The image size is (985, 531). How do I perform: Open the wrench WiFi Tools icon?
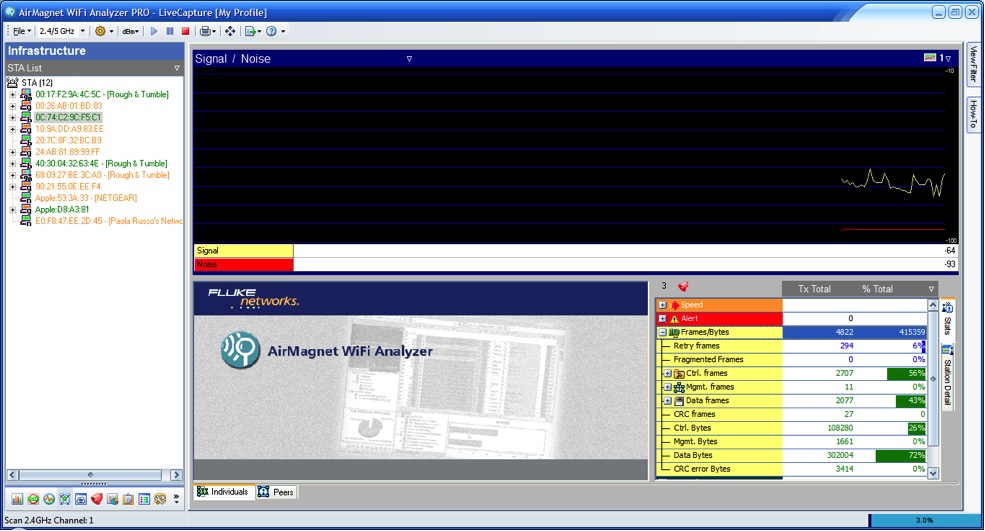(160, 499)
